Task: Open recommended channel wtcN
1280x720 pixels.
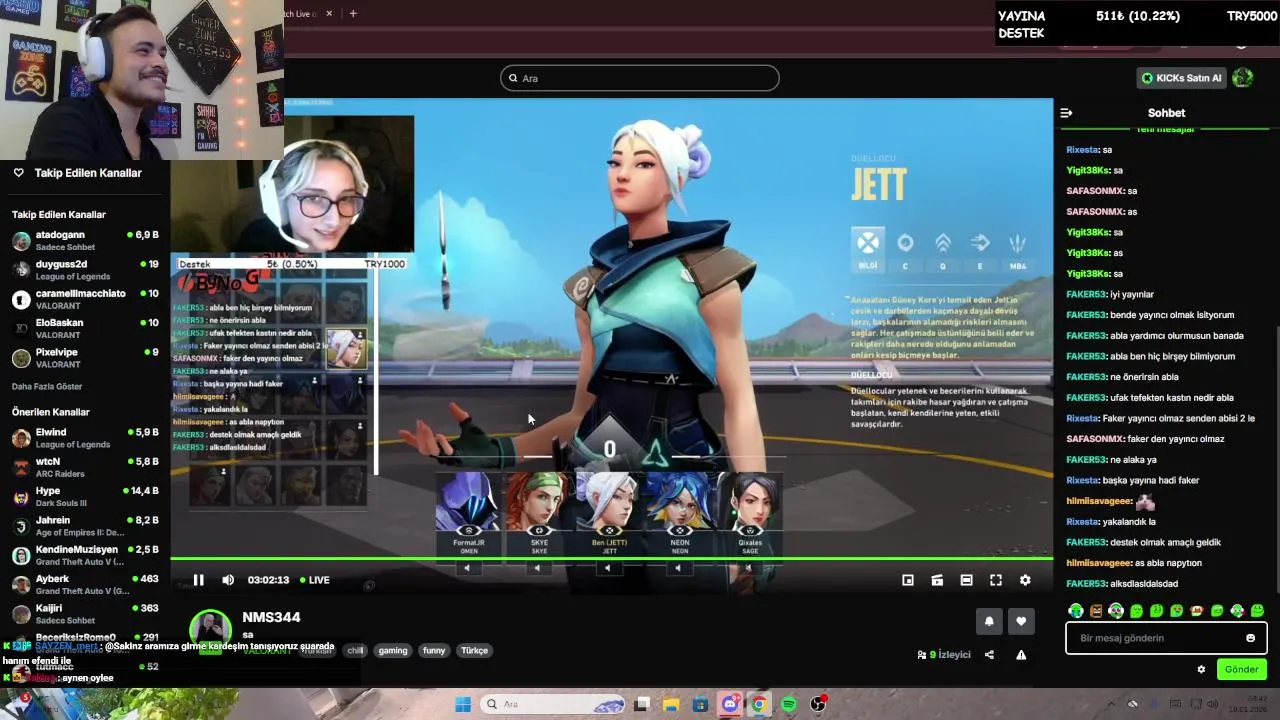Action: 85,467
